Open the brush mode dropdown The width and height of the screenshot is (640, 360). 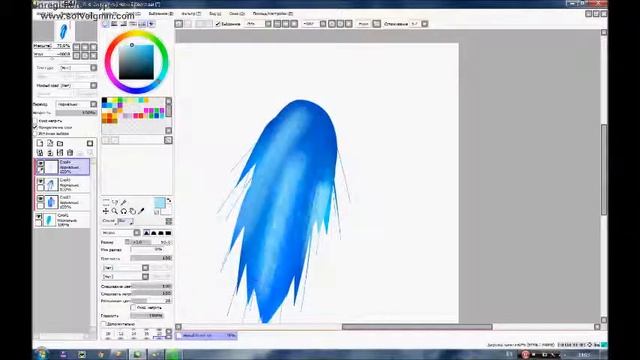(137, 233)
